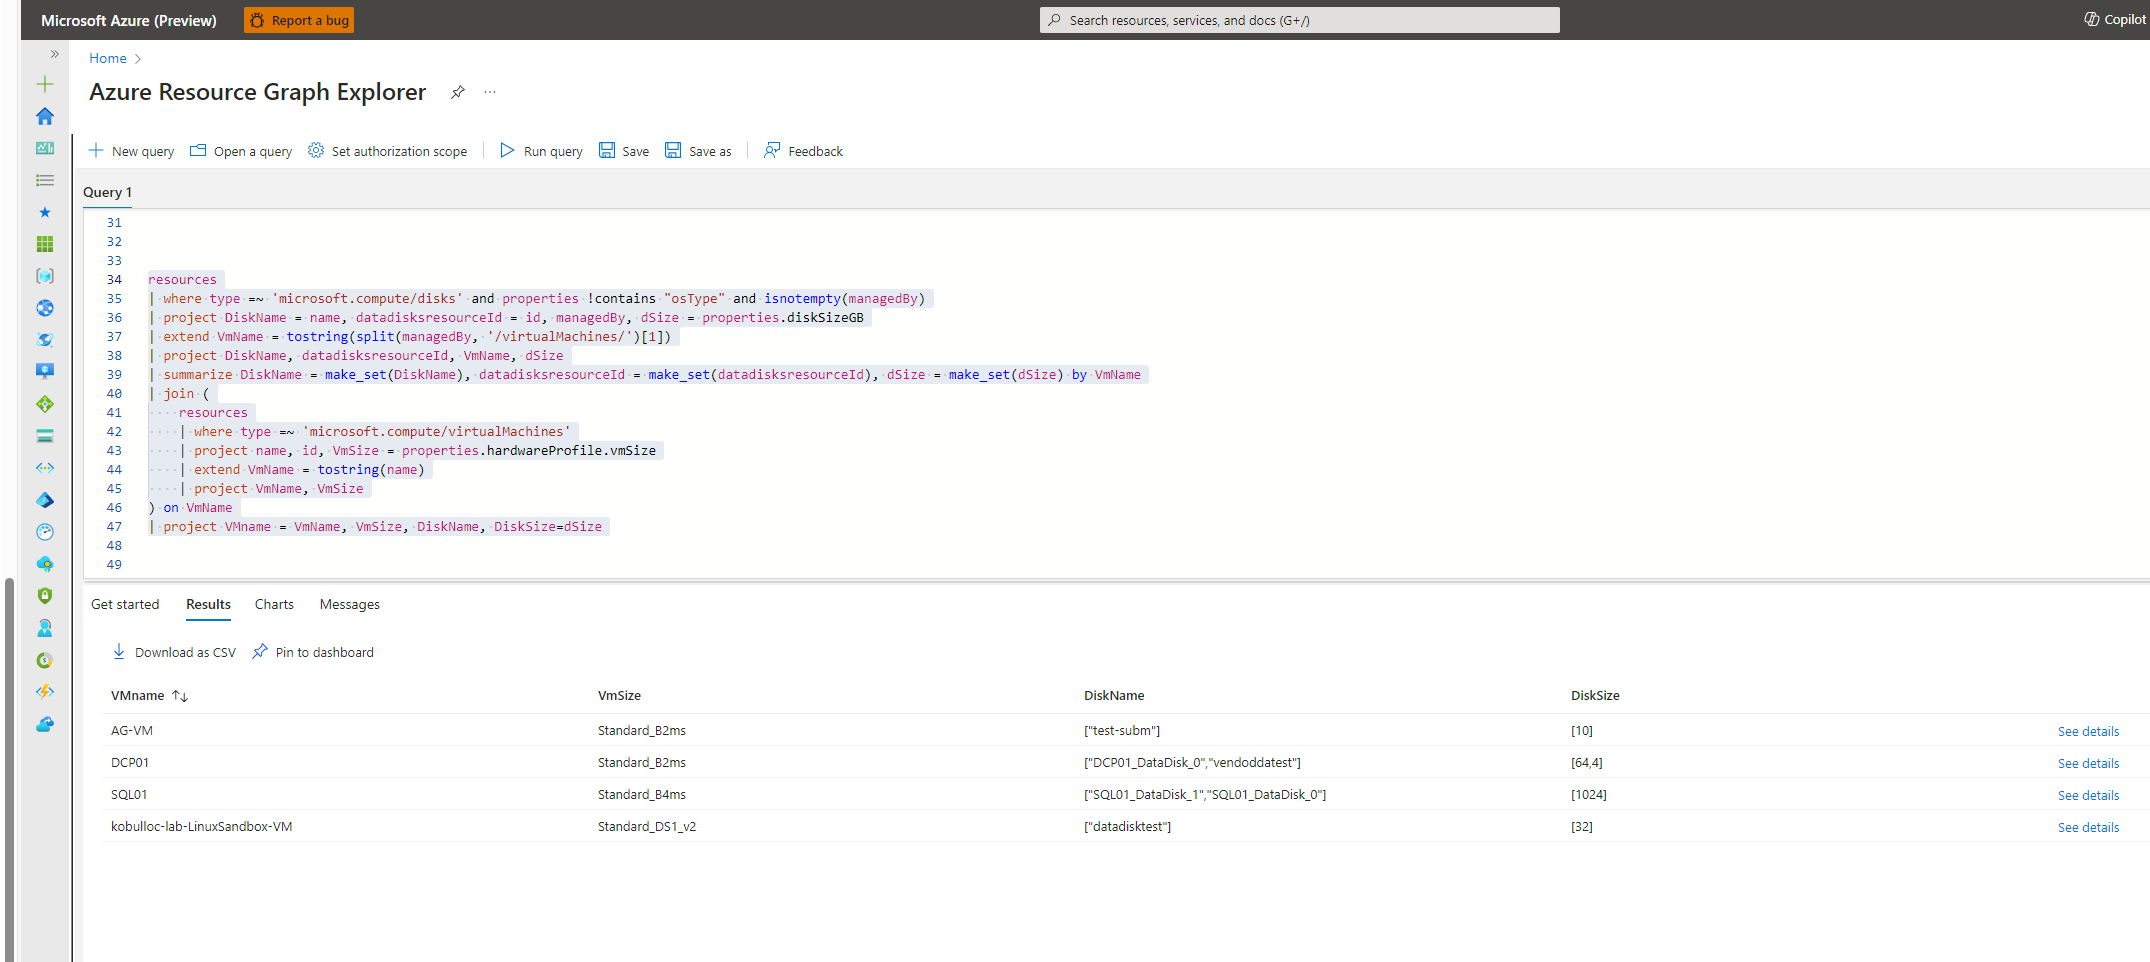Open the Load balancers green diamond icon
Image resolution: width=2150 pixels, height=962 pixels.
(x=45, y=404)
